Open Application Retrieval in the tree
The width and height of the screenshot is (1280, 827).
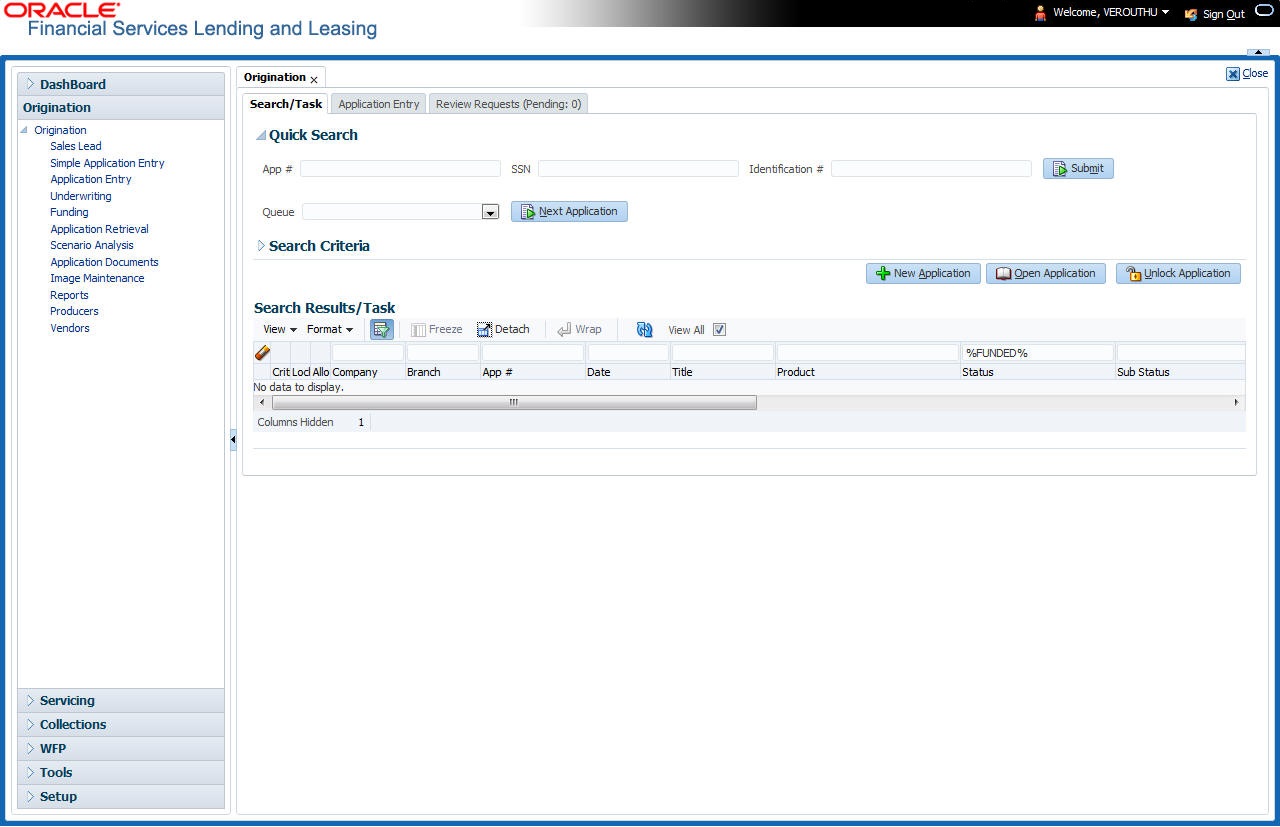pos(99,229)
